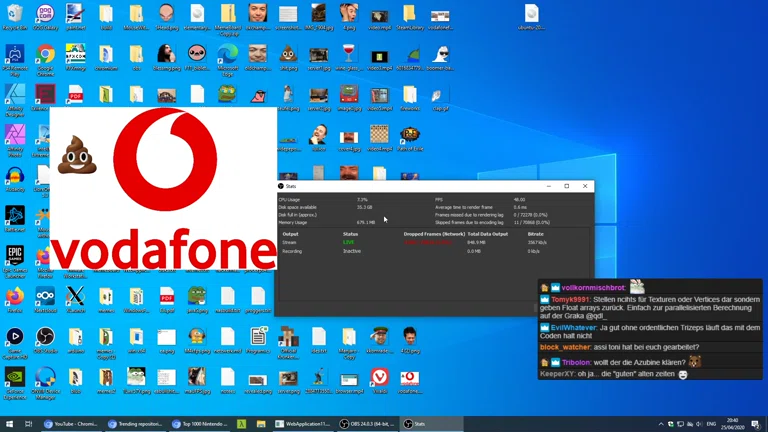The width and height of the screenshot is (768, 432).
Task: Open the Firefox desktop shortcut
Action: point(15,298)
